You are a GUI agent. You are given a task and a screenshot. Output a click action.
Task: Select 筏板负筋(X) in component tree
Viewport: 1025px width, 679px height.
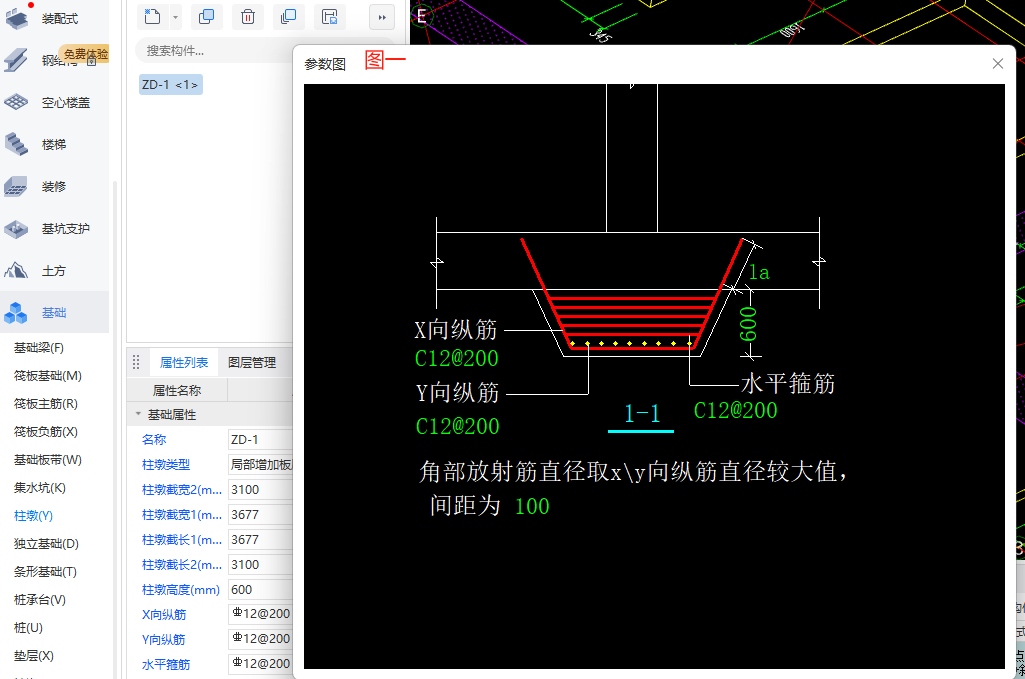(x=46, y=432)
